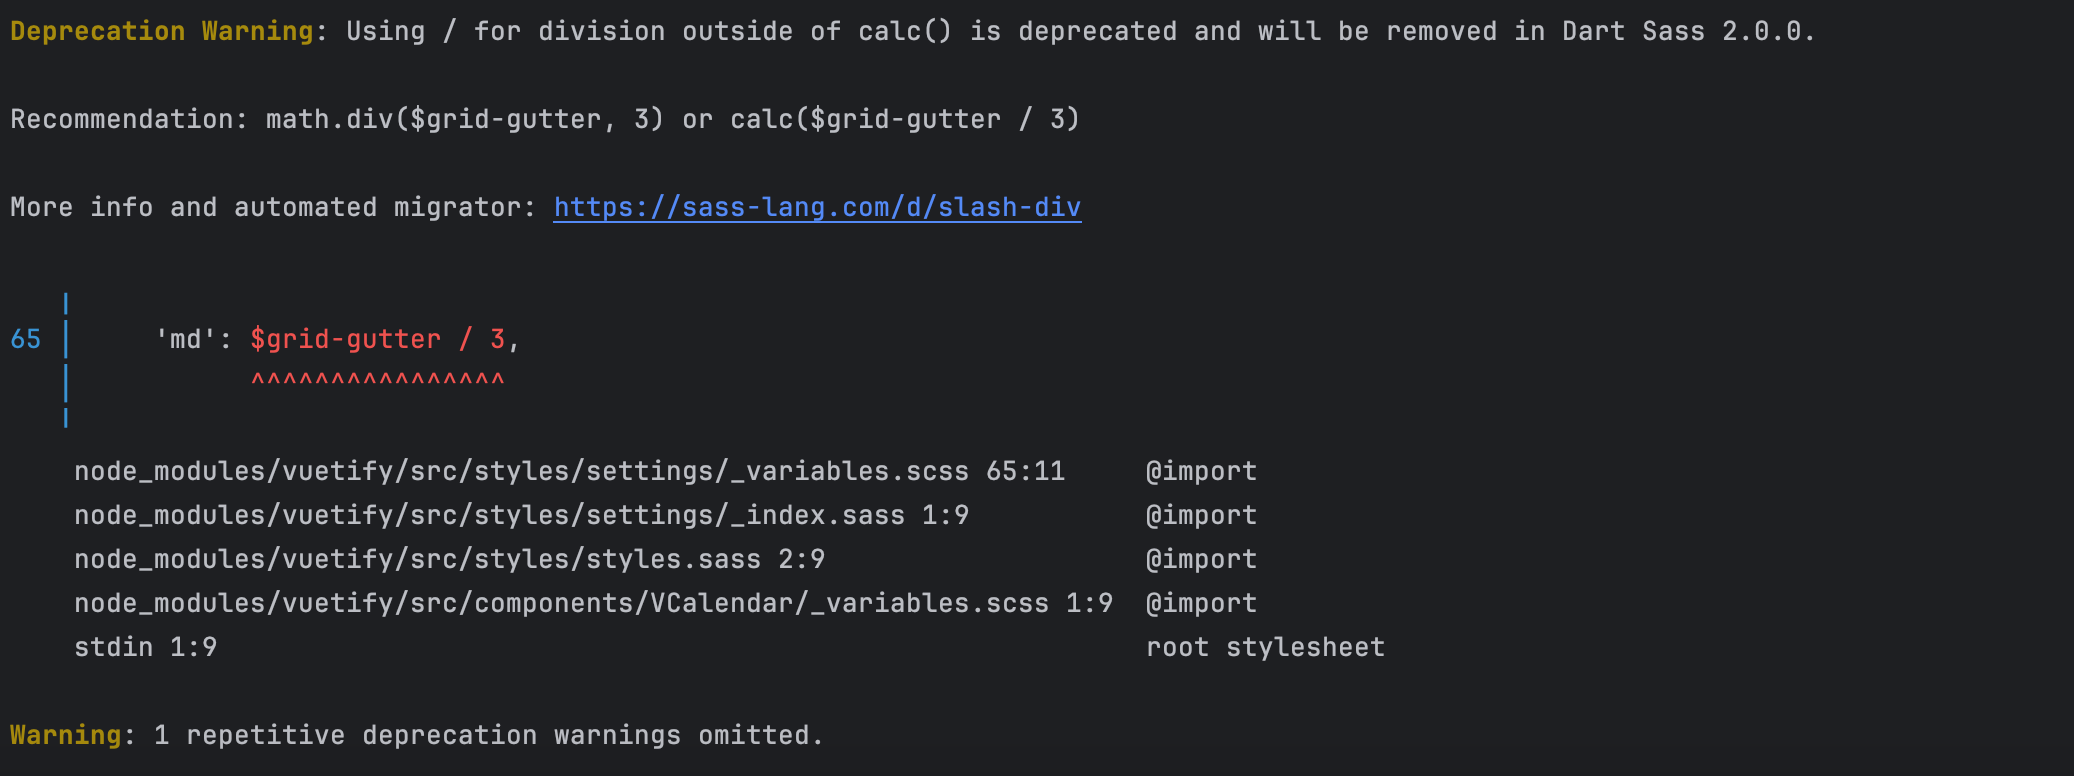Click the VCalendar/_variables.scss 1:9 trace path

coord(593,603)
